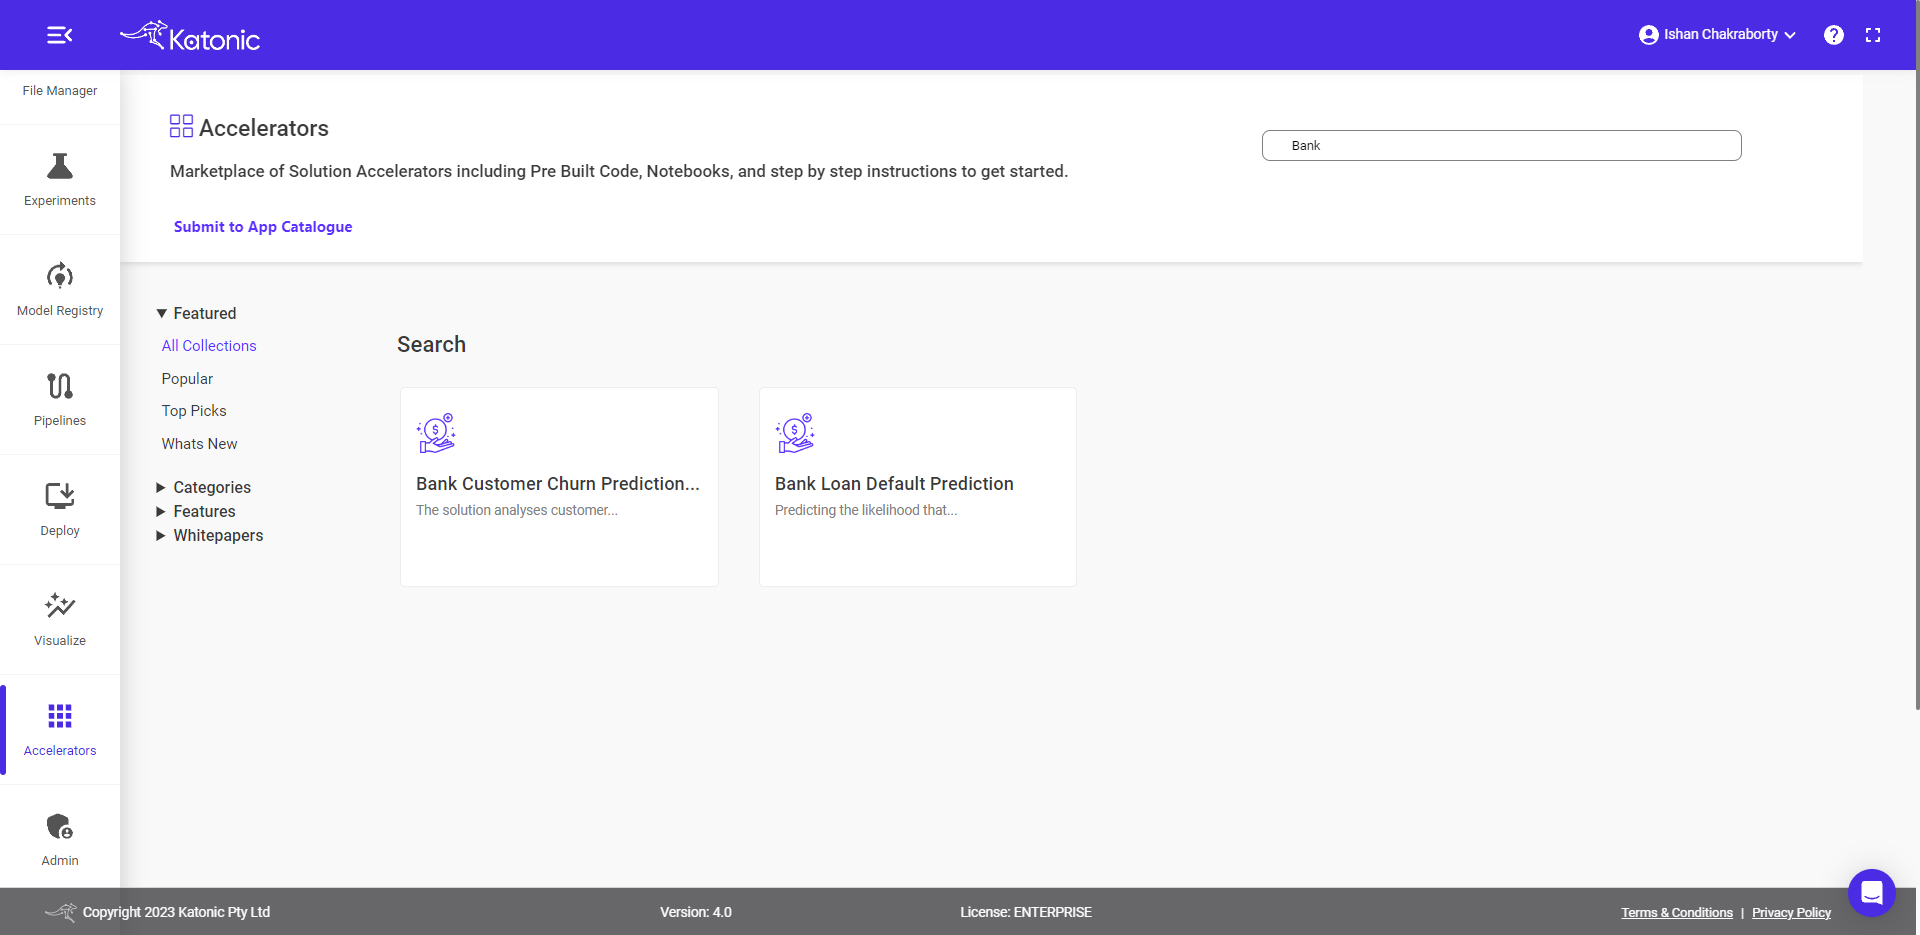
Task: Open Bank Loan Default Prediction title
Action: click(894, 484)
